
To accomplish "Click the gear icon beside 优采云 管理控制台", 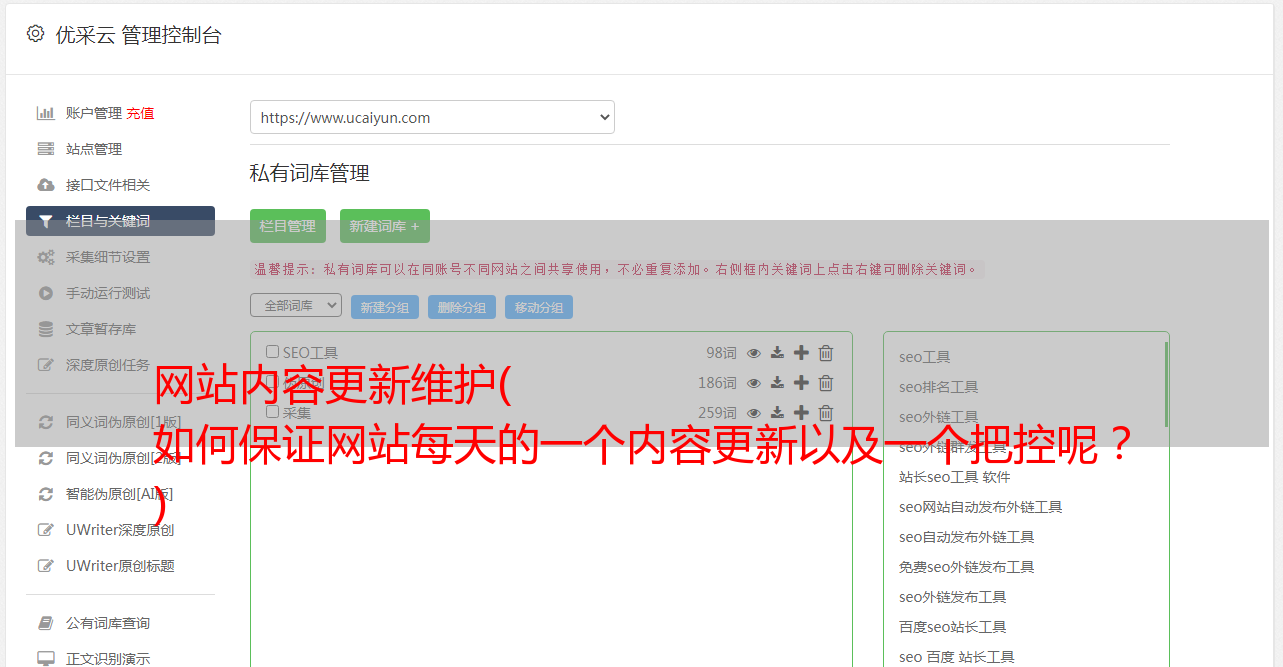I will tap(36, 34).
